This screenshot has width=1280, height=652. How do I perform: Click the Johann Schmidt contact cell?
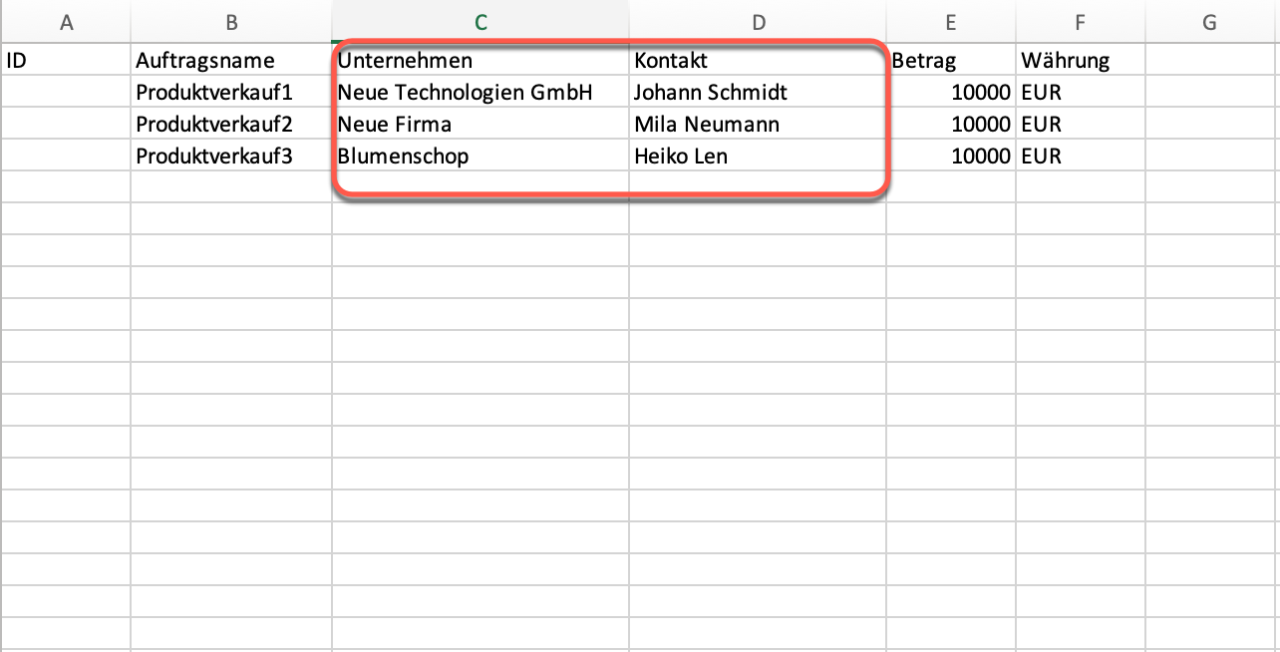[758, 93]
